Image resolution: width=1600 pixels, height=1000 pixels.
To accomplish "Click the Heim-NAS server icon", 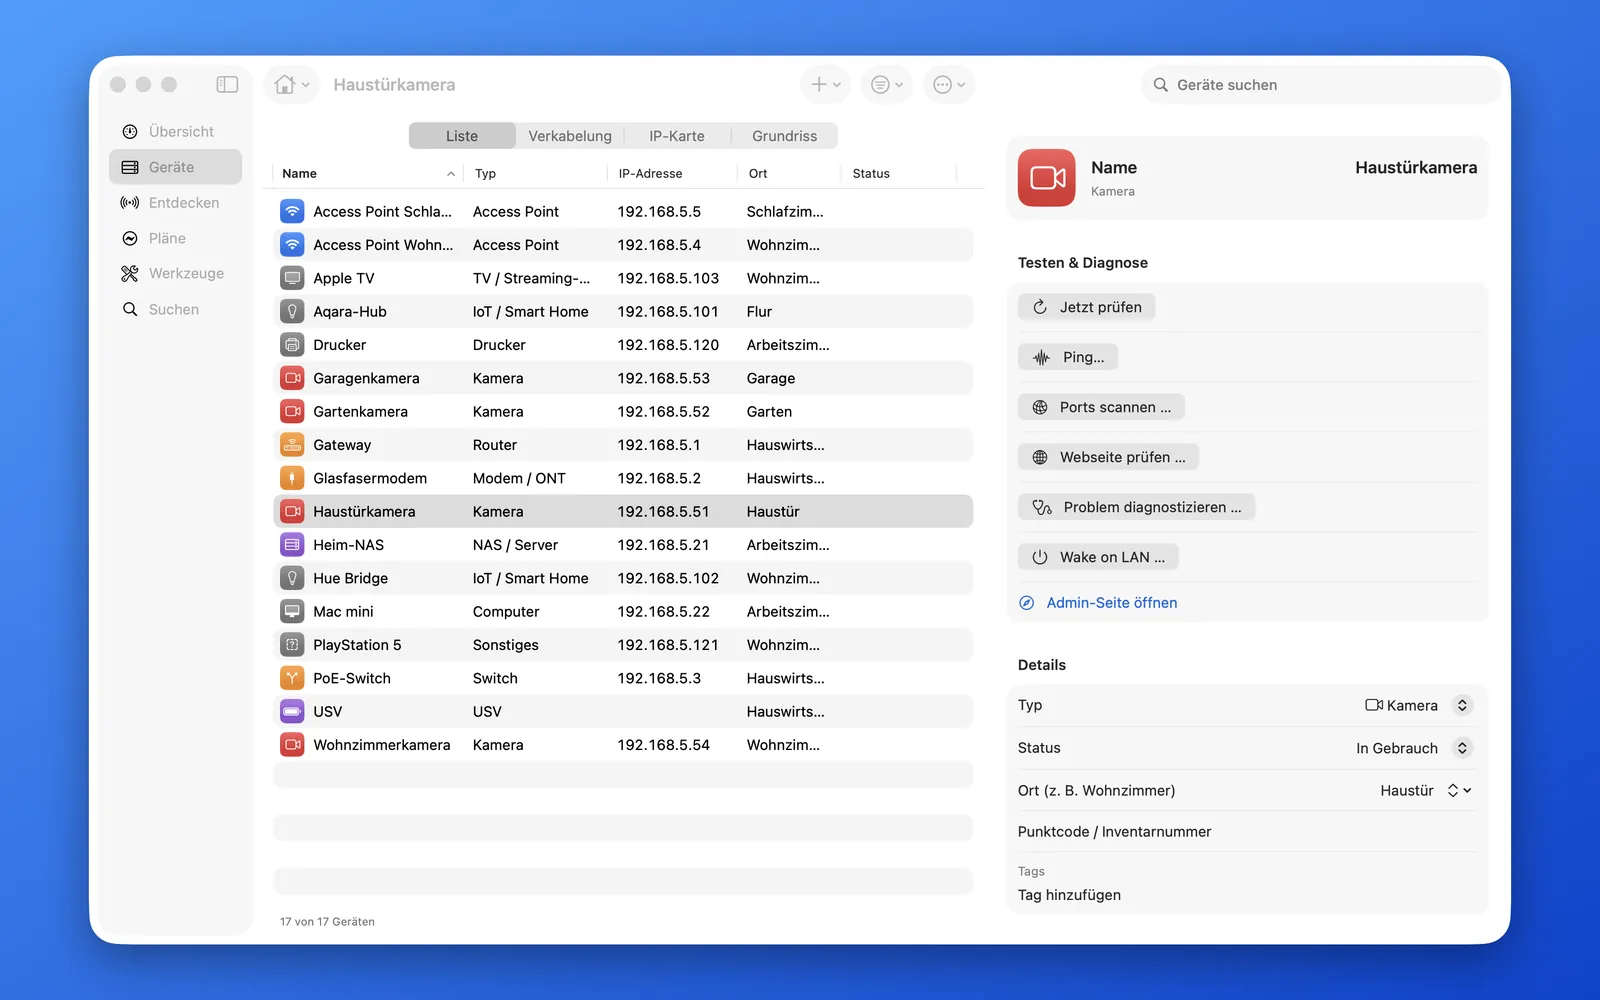I will [292, 545].
